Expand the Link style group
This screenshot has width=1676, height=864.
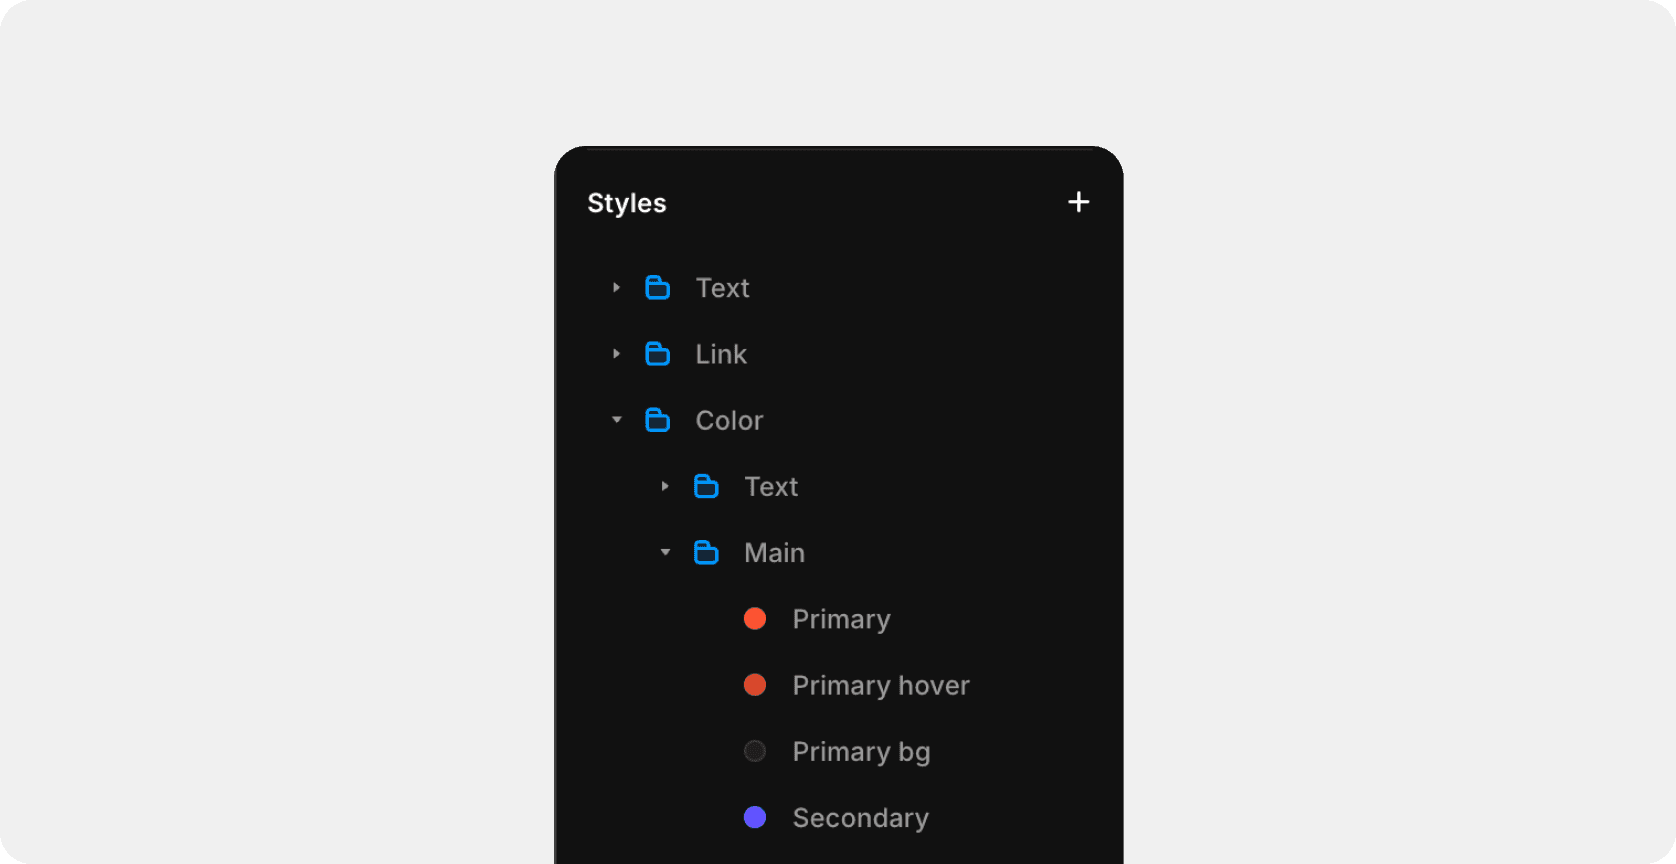tap(616, 353)
